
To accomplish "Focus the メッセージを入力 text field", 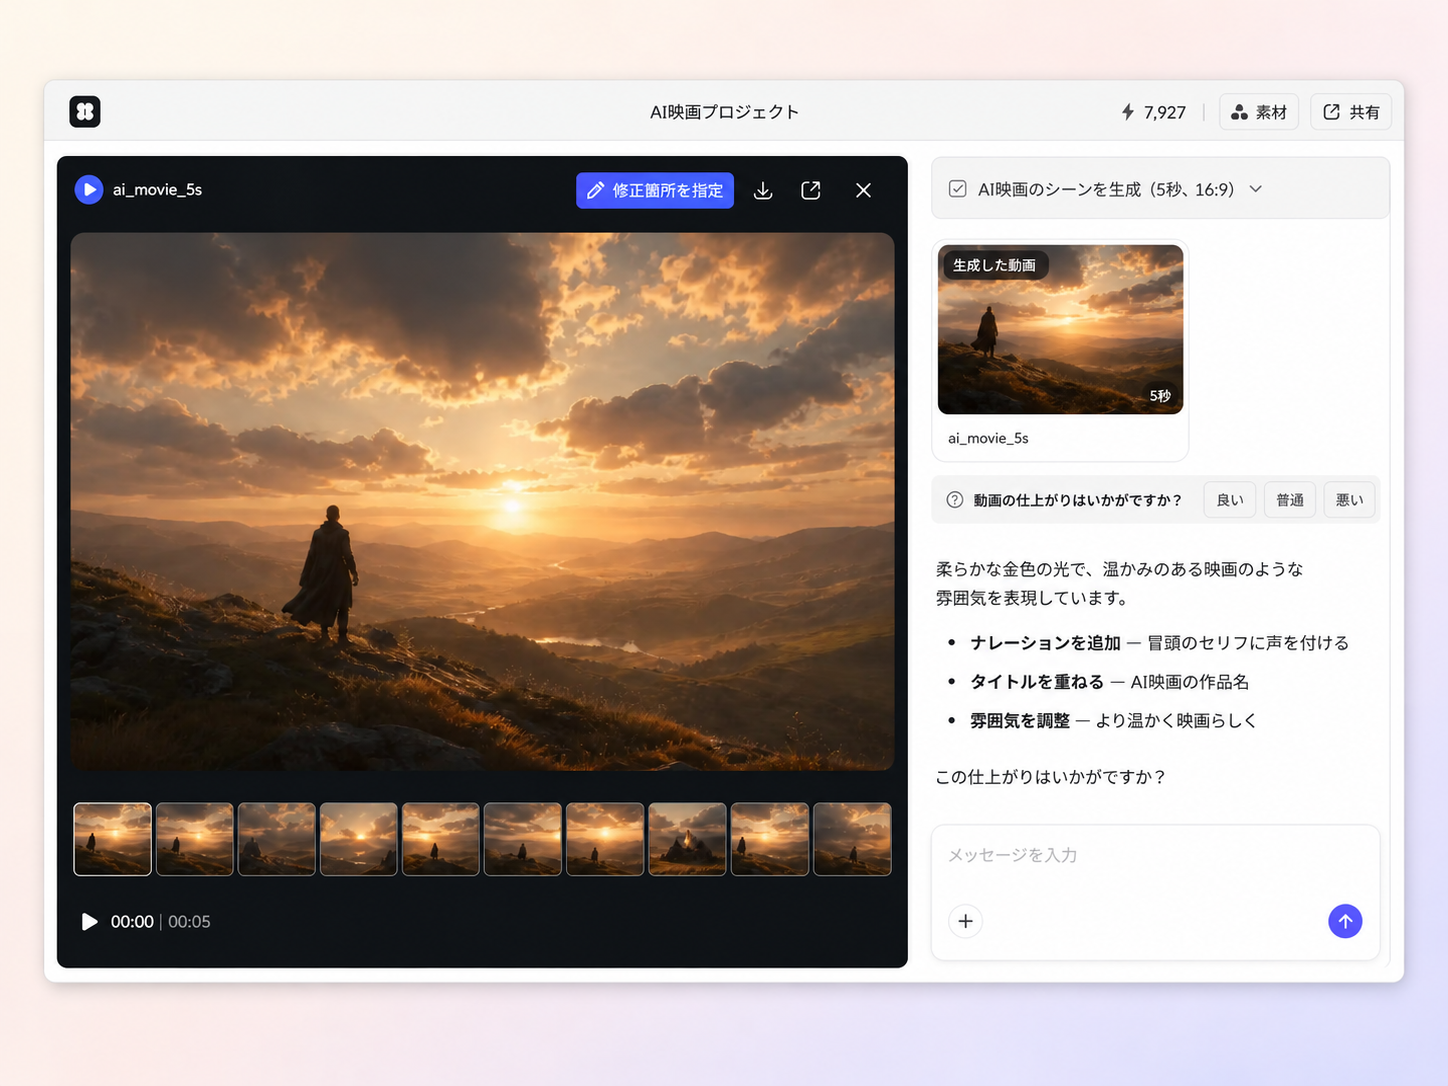I will coord(1155,856).
